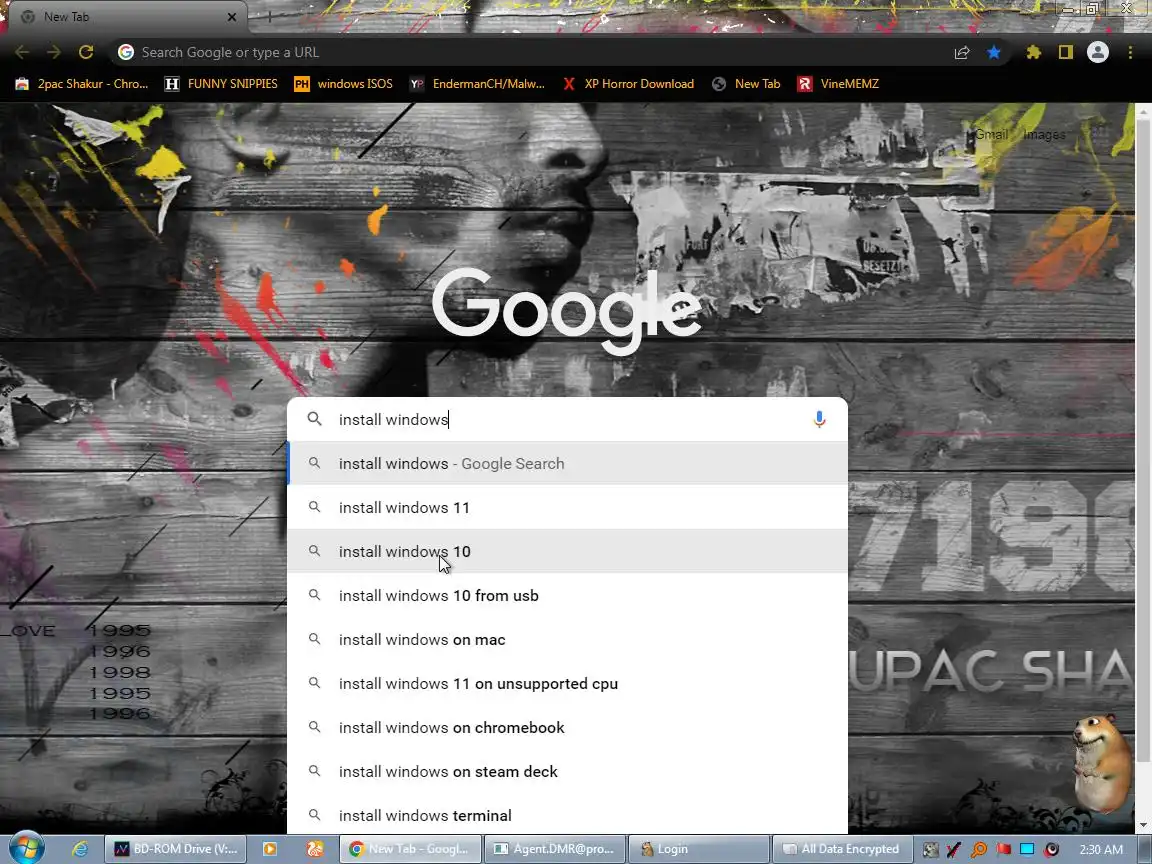
Task: Open the windows ISOS bookmark
Action: pos(343,84)
